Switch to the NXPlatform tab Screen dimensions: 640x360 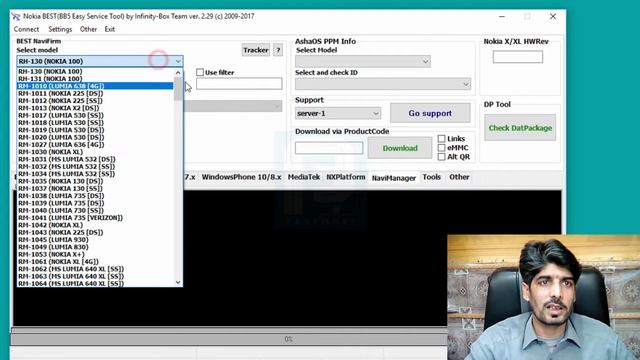click(346, 177)
